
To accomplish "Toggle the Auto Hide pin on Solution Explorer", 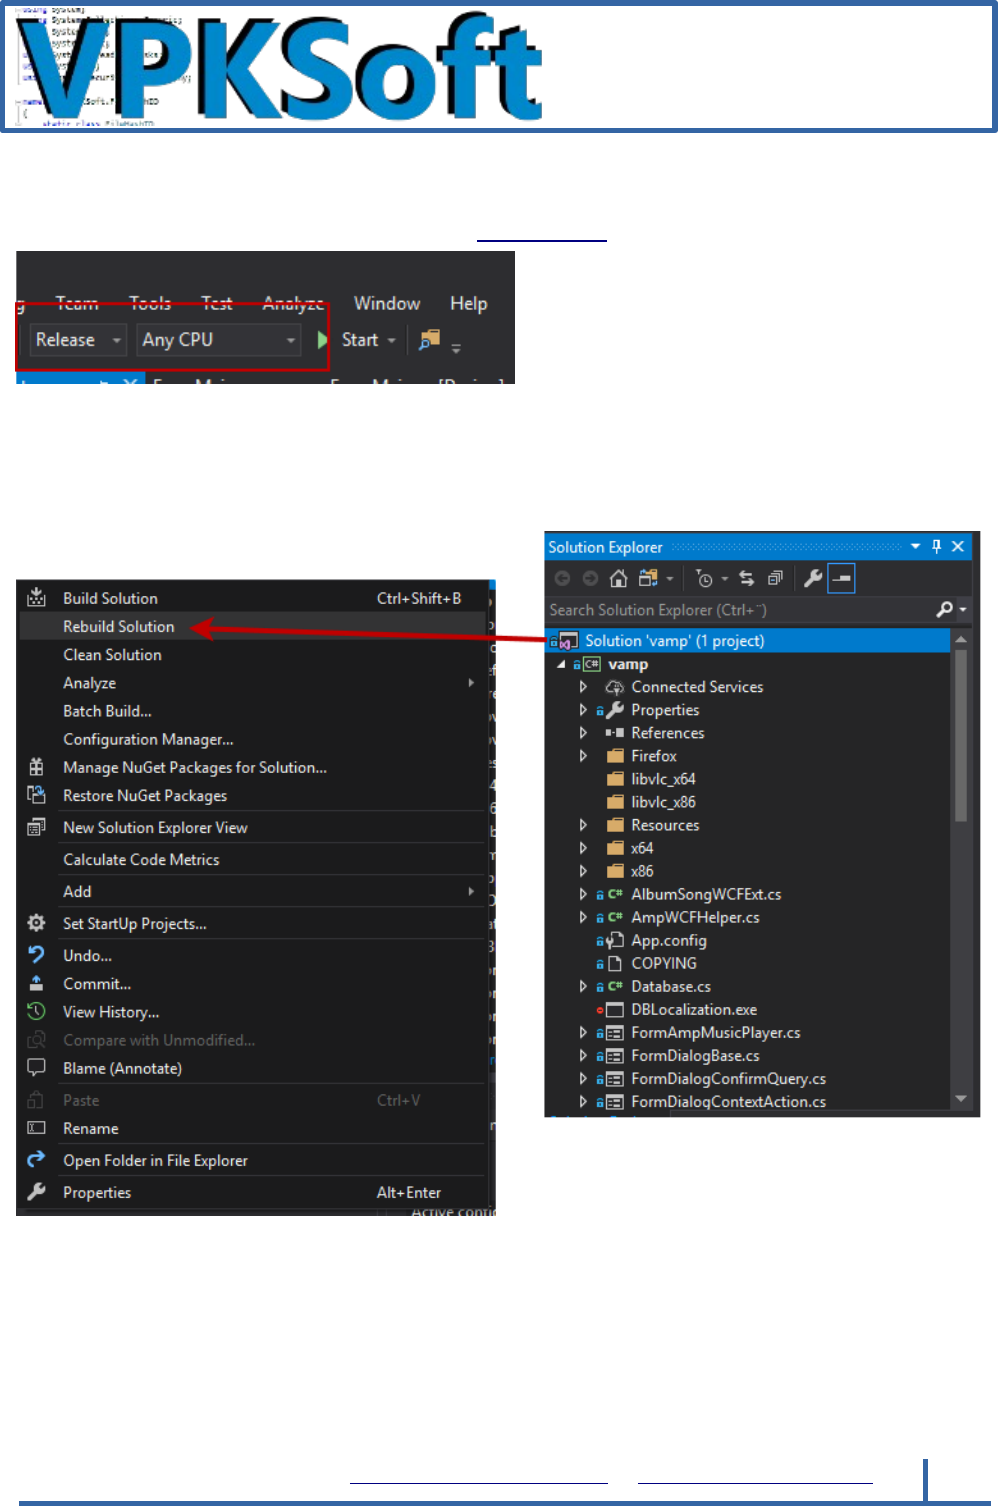I will [x=937, y=546].
